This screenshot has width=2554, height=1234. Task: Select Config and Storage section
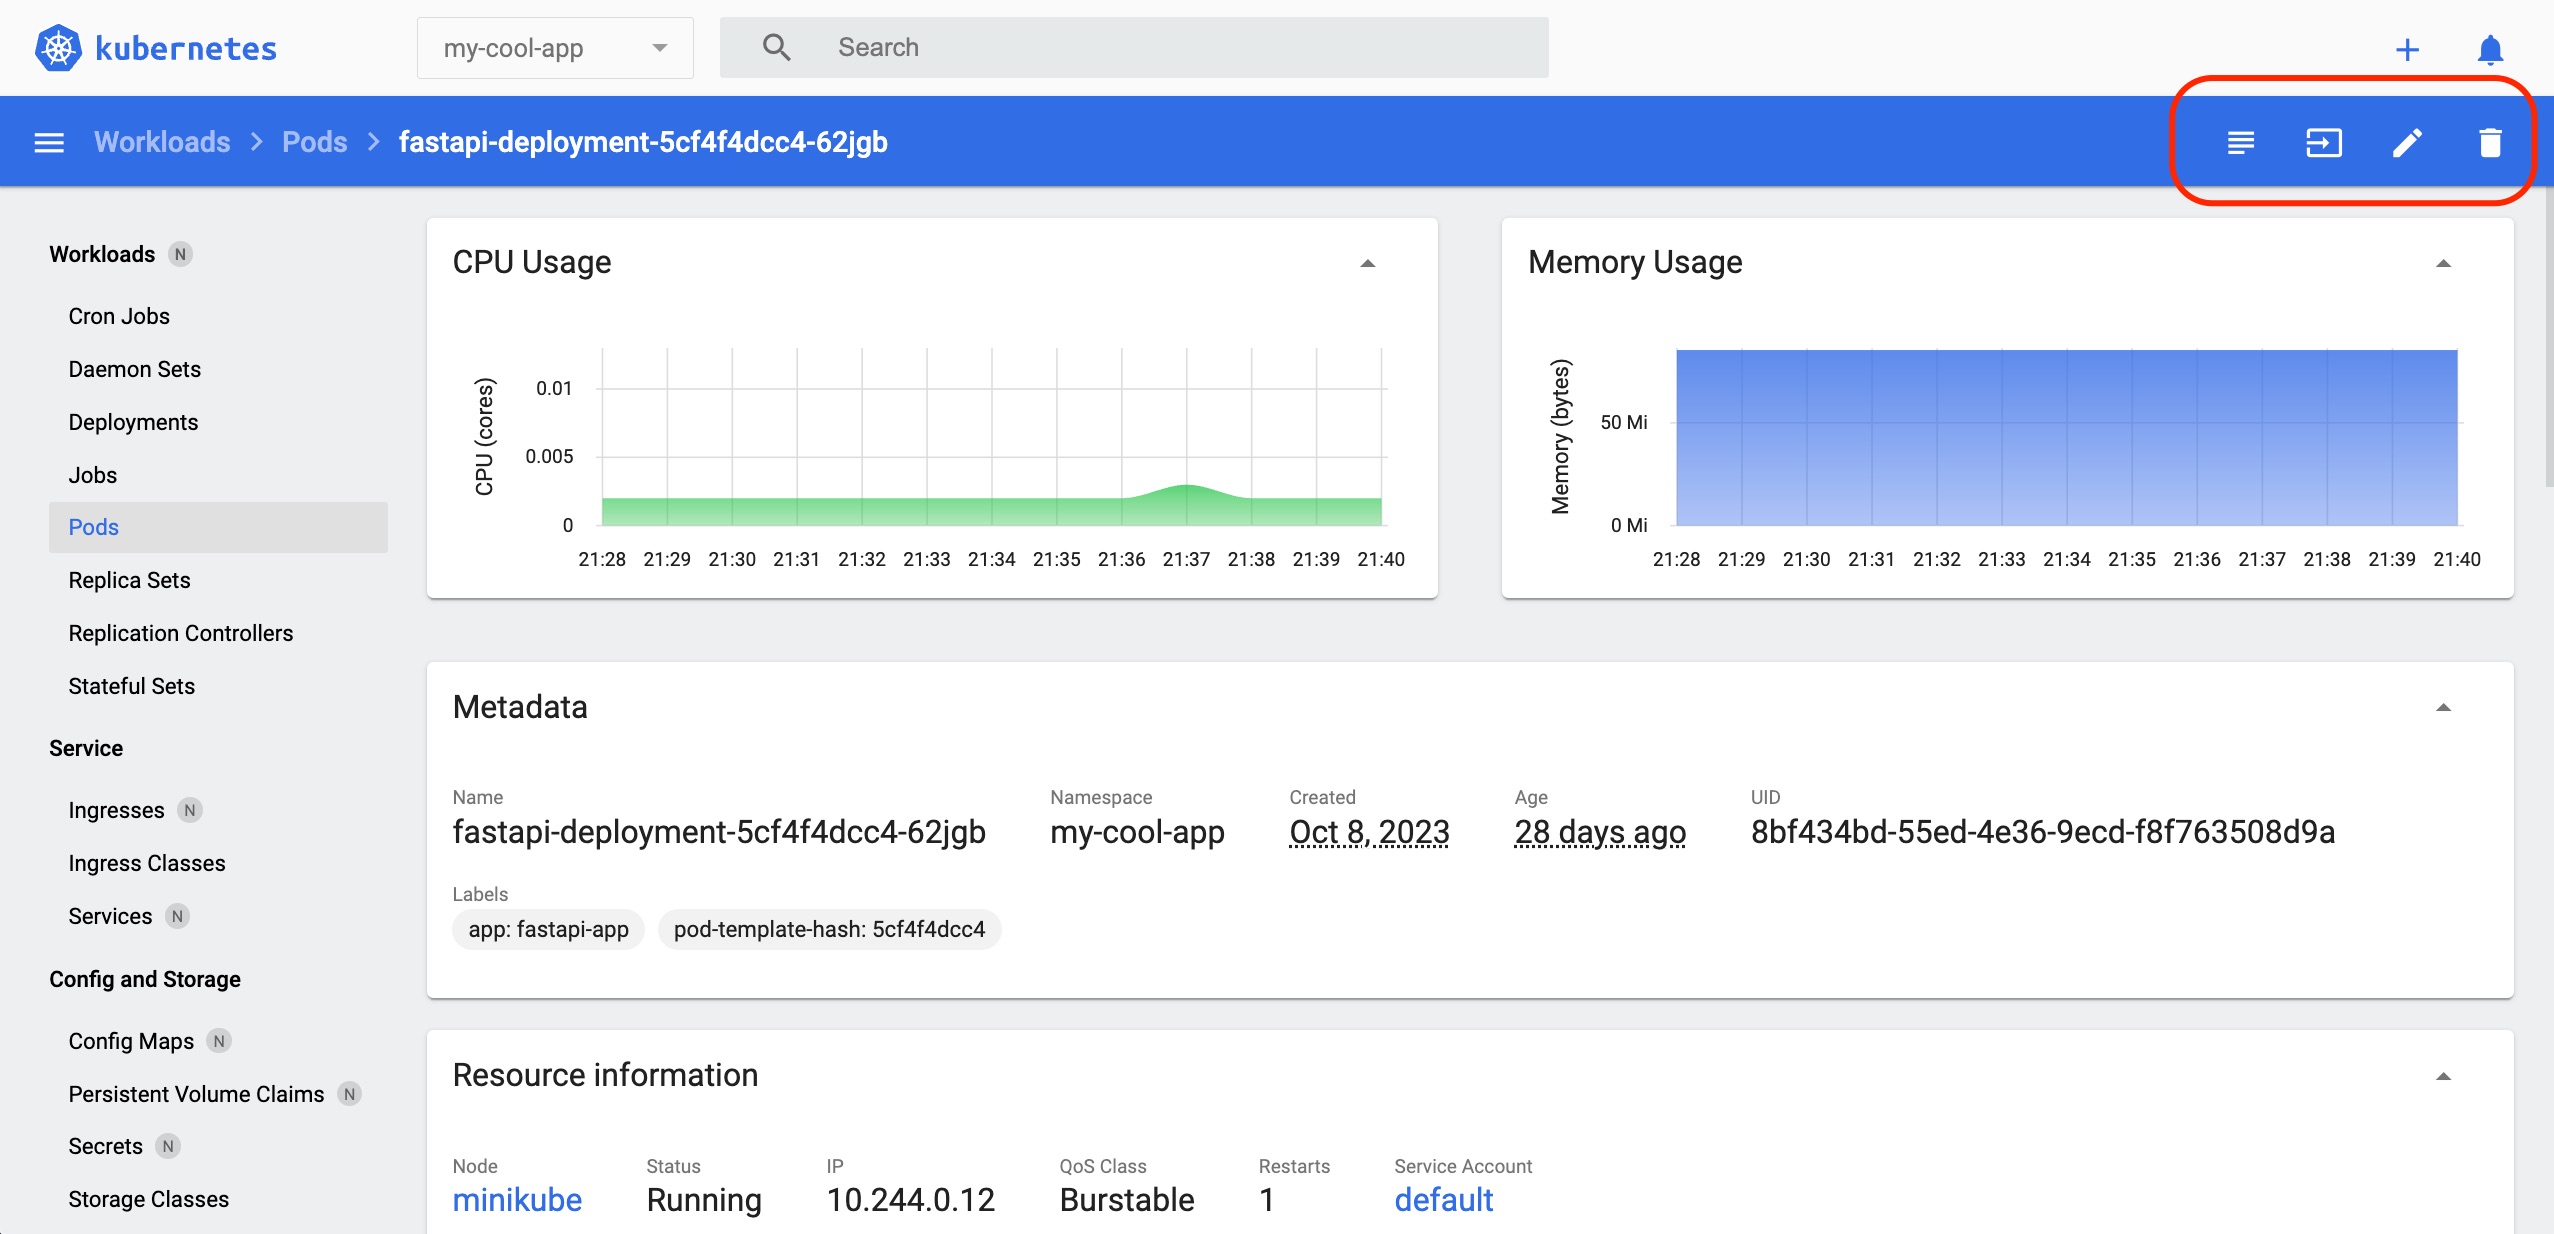145,979
